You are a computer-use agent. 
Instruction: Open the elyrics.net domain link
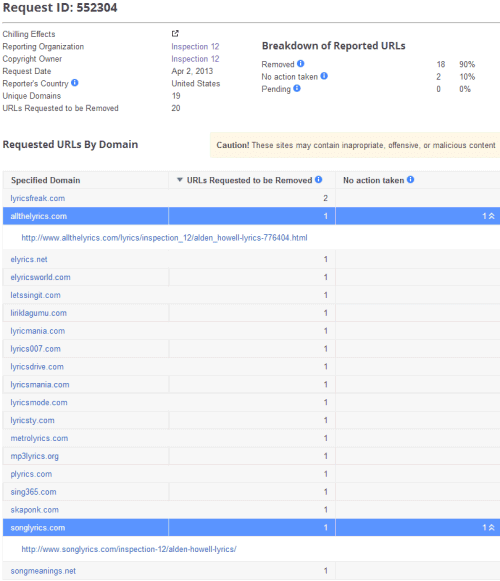tap(29, 259)
